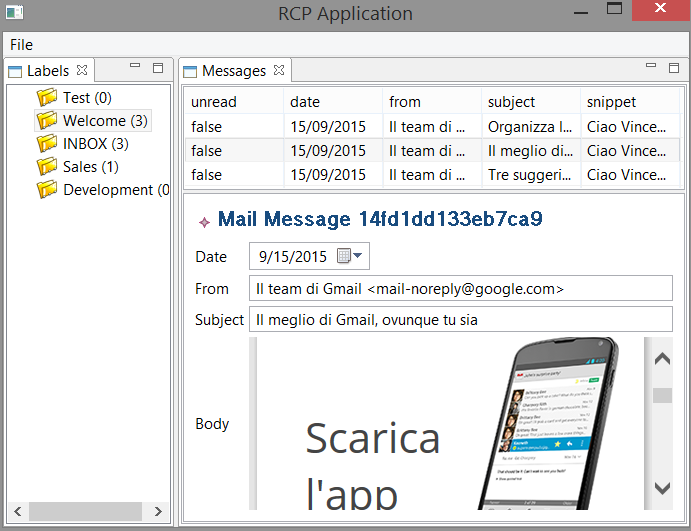Image resolution: width=691 pixels, height=531 pixels.
Task: Click the Mail Message 14fd1dd133eb7ca9 heading
Action: pyautogui.click(x=380, y=219)
